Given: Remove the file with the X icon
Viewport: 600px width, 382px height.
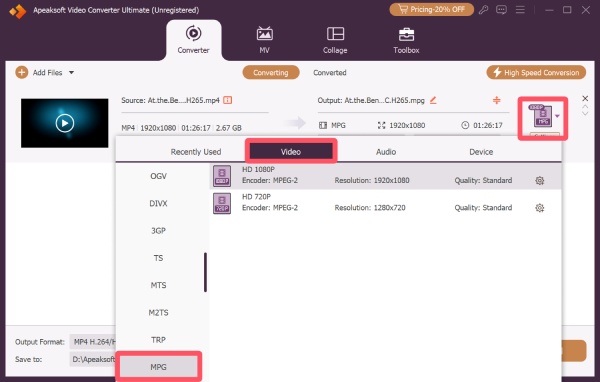Looking at the screenshot, I should tap(585, 98).
